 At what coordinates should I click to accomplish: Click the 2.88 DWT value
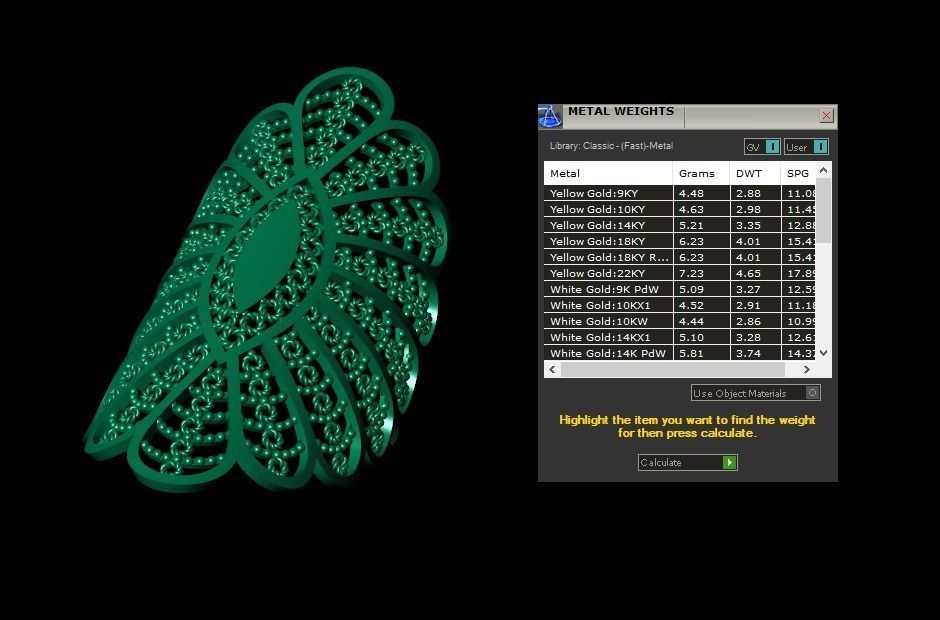[748, 193]
